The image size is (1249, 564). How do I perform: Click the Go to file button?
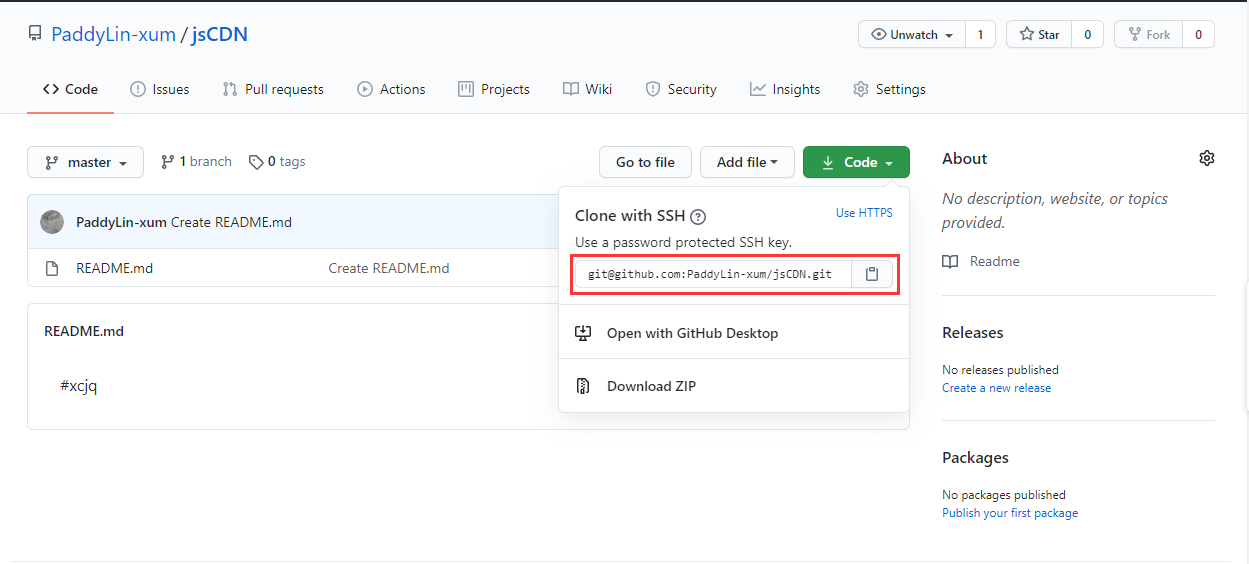point(645,162)
